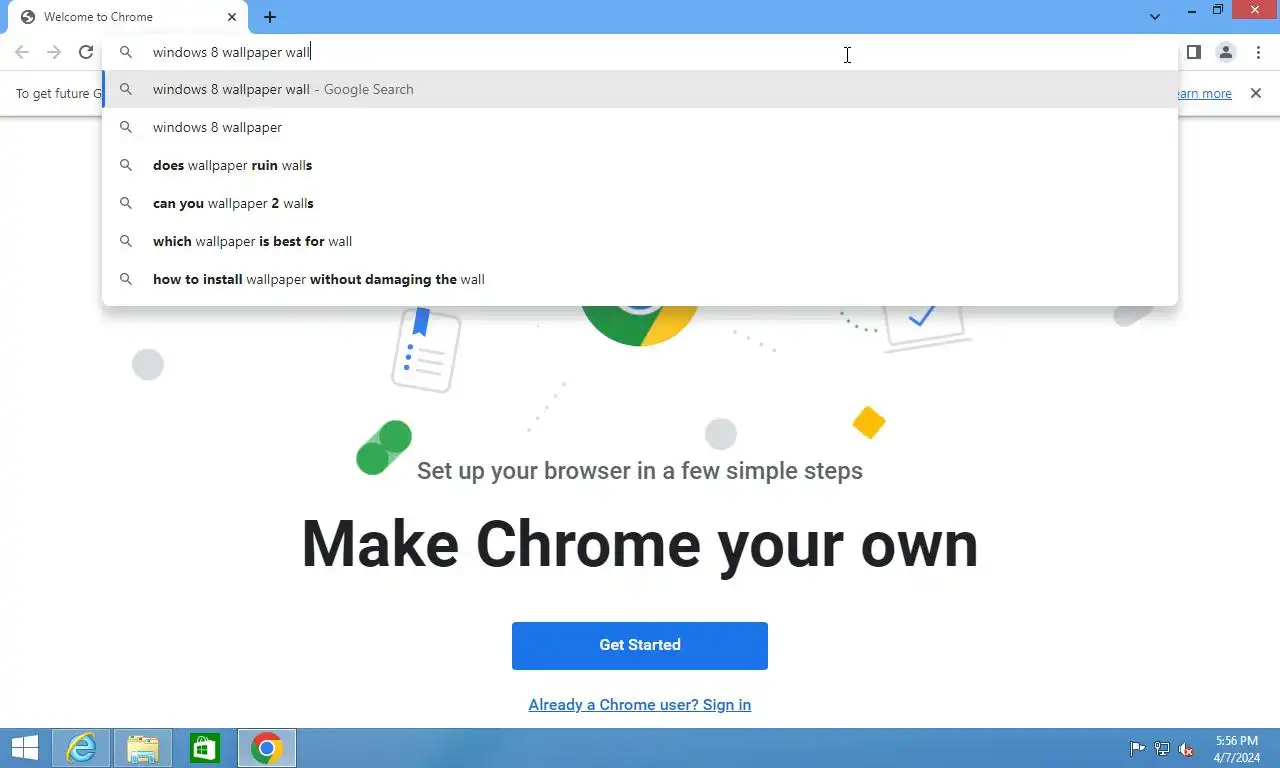Open the side panel icon in toolbar

click(1194, 52)
